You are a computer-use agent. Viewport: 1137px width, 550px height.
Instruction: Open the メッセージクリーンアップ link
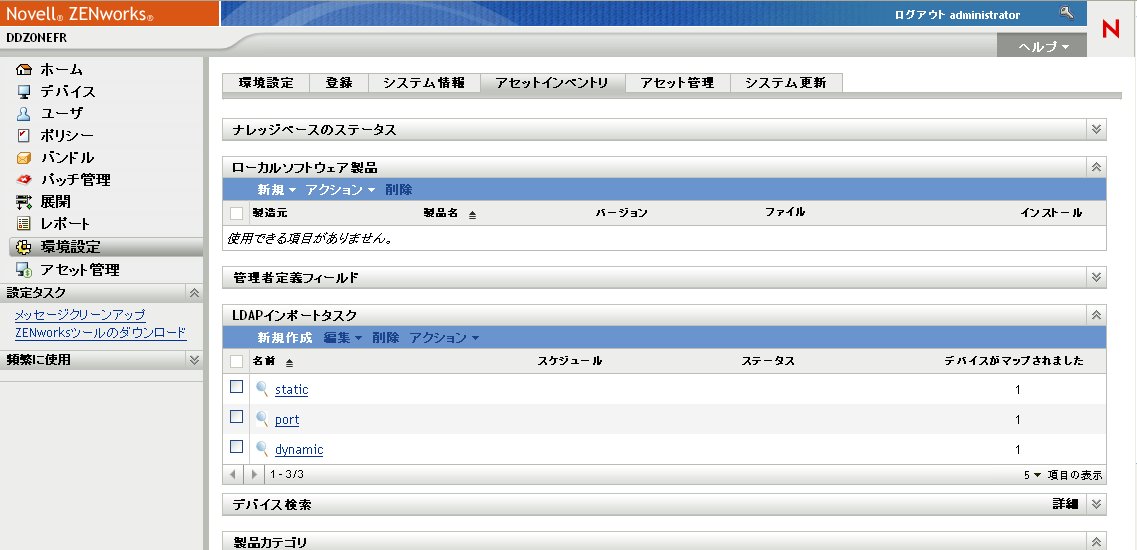click(80, 315)
